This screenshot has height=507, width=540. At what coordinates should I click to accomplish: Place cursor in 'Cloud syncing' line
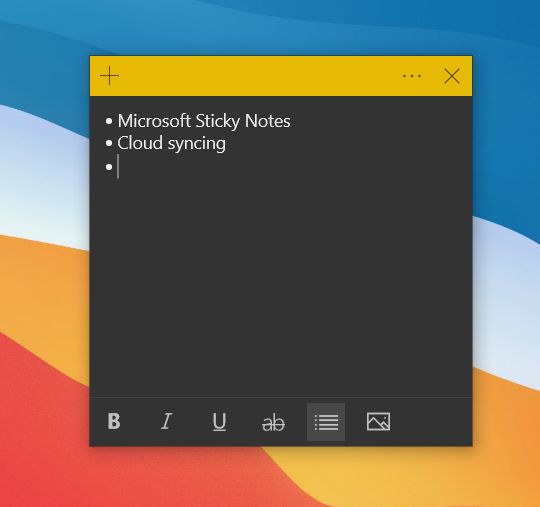(172, 143)
